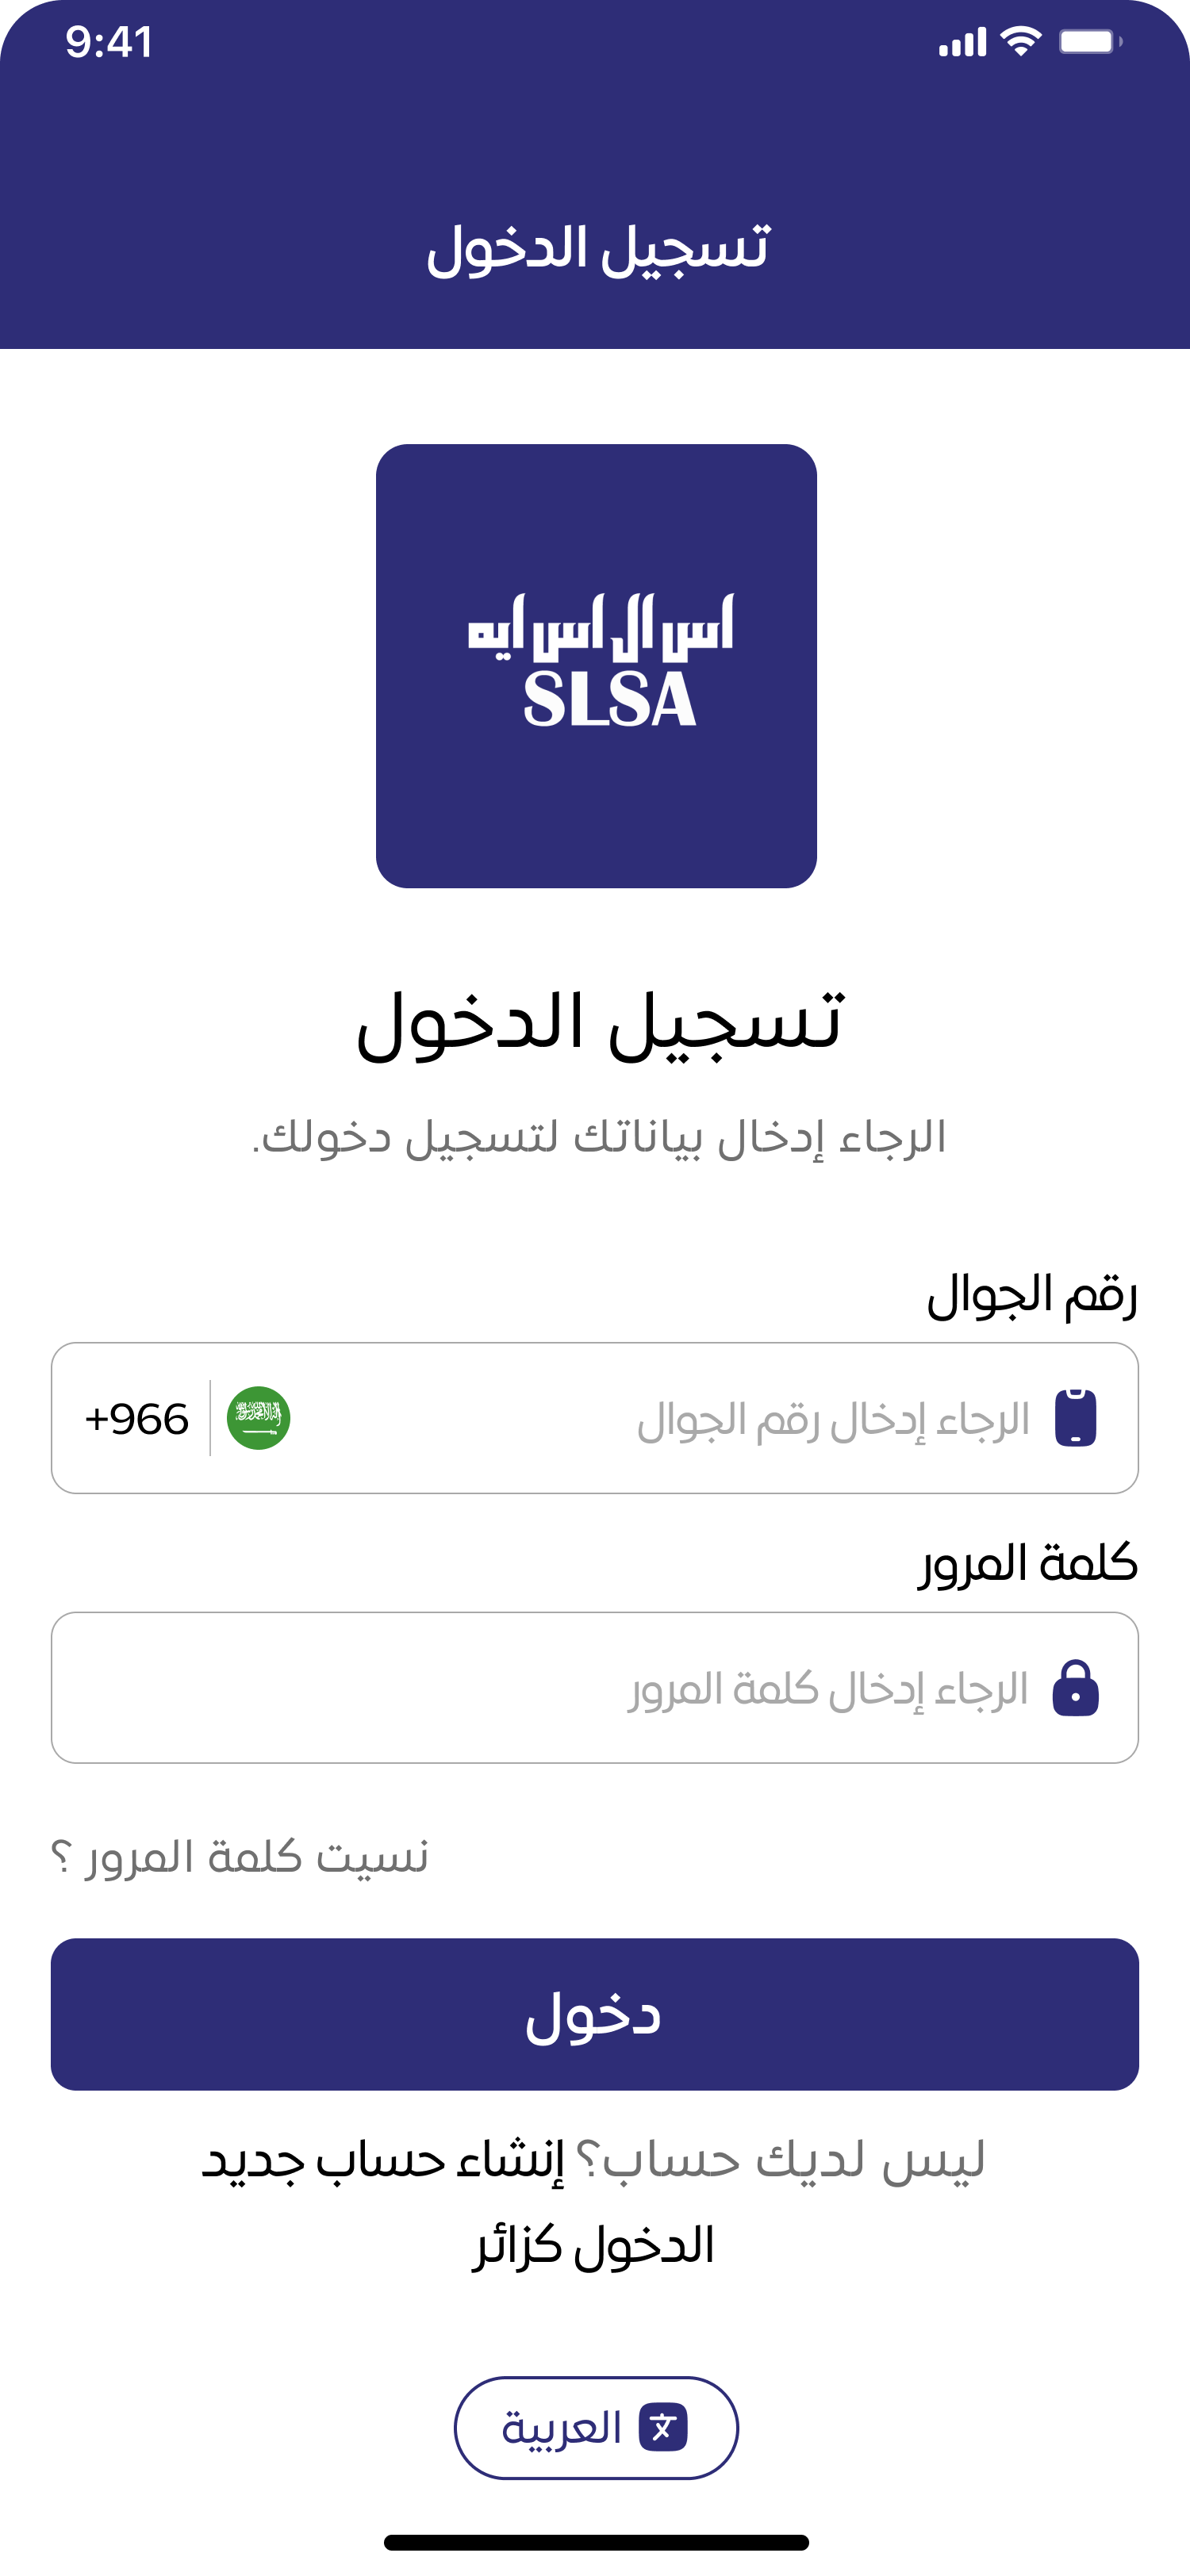Screen dimensions: 1190x2576
Task: Click the SLSA logo image
Action: (596, 665)
